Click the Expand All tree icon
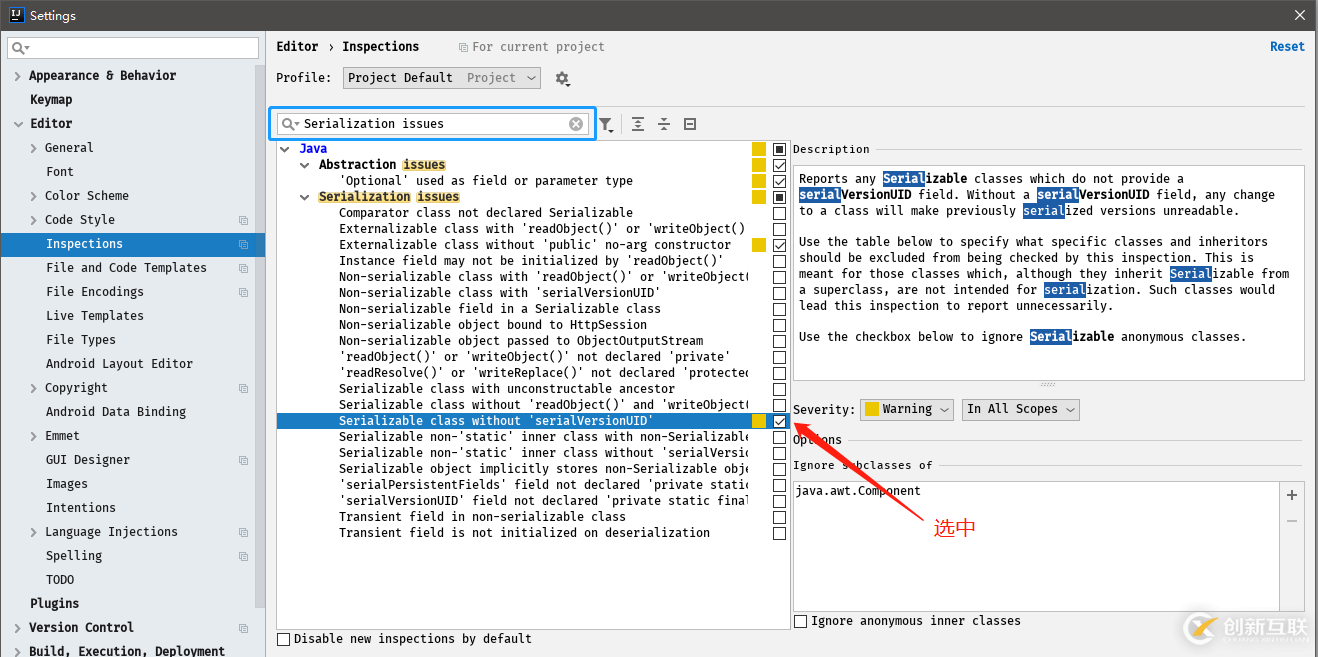 click(638, 124)
